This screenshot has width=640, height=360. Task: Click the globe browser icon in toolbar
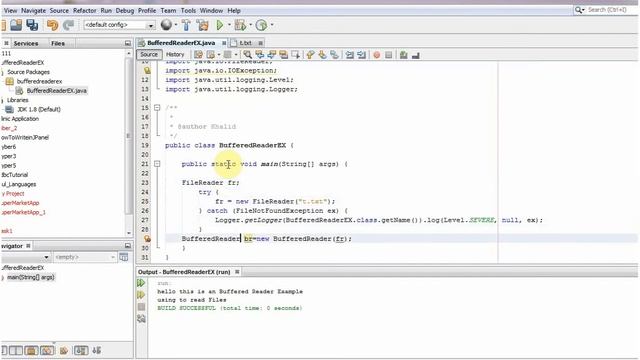pyautogui.click(x=166, y=25)
